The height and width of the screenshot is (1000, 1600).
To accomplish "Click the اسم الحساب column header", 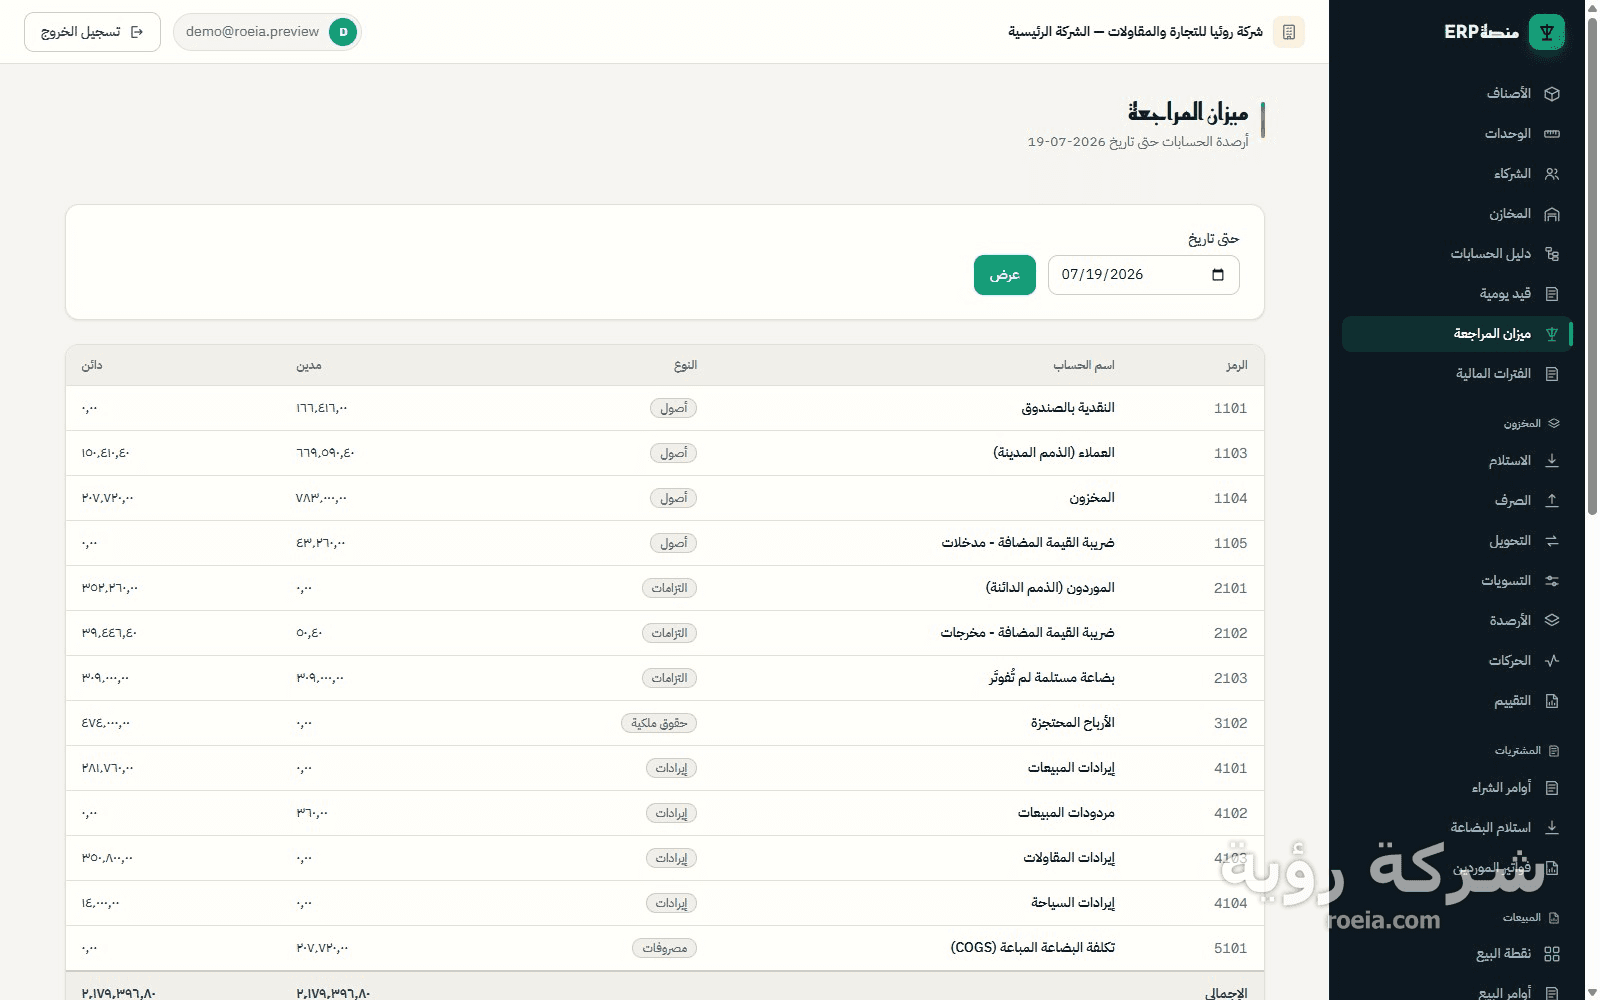I will click(1084, 366).
